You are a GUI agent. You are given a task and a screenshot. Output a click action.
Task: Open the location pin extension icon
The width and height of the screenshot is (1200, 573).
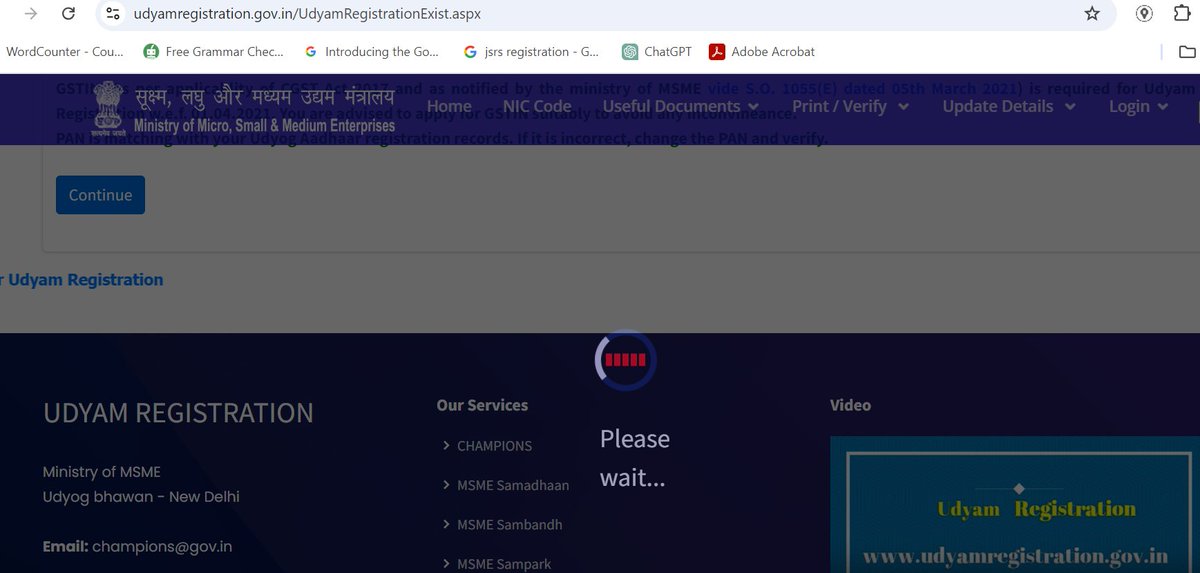[x=1145, y=14]
